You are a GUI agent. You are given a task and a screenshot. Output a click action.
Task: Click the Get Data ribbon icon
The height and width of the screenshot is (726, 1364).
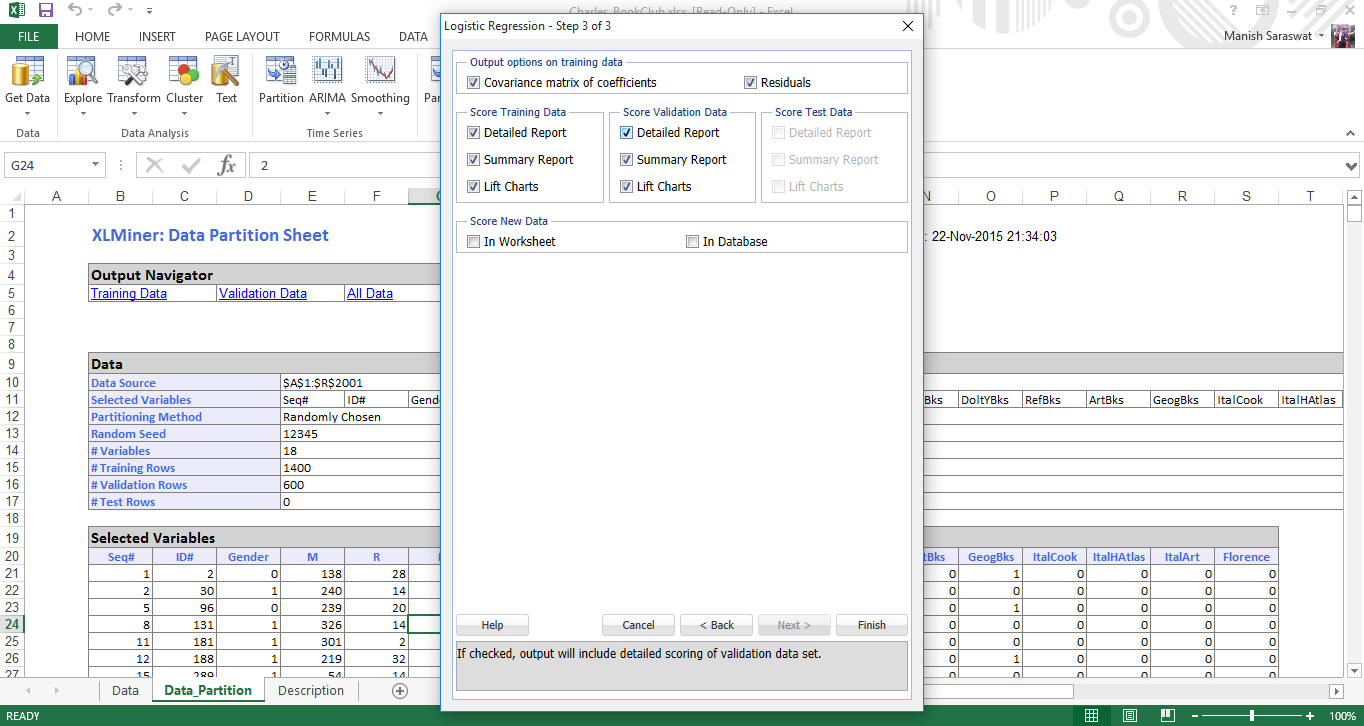pos(27,75)
